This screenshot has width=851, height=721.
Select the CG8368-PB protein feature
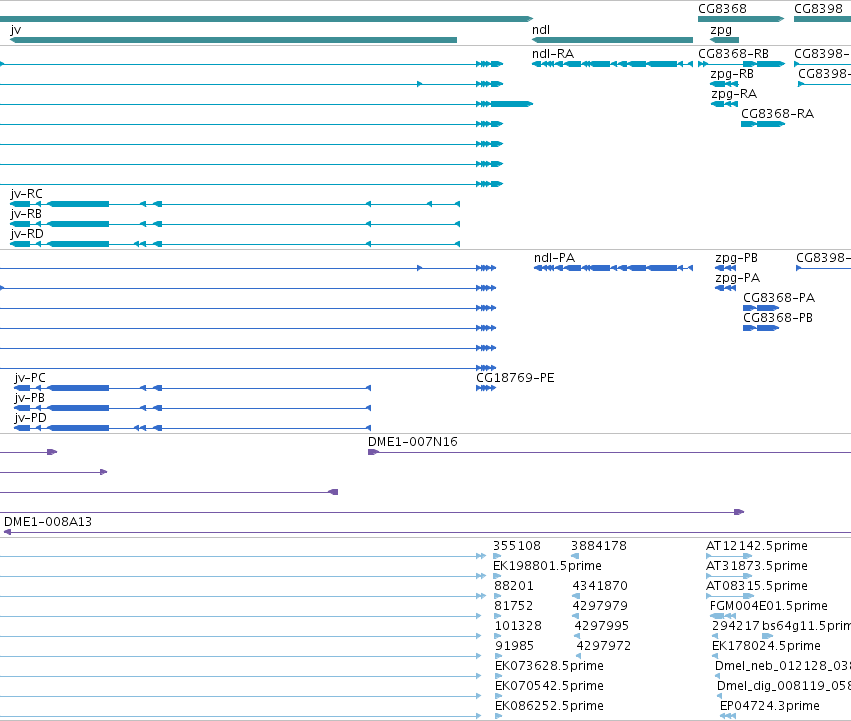coord(761,328)
